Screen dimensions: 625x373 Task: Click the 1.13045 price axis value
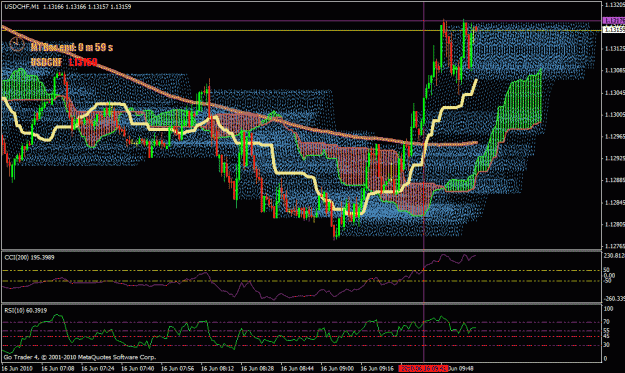point(614,92)
